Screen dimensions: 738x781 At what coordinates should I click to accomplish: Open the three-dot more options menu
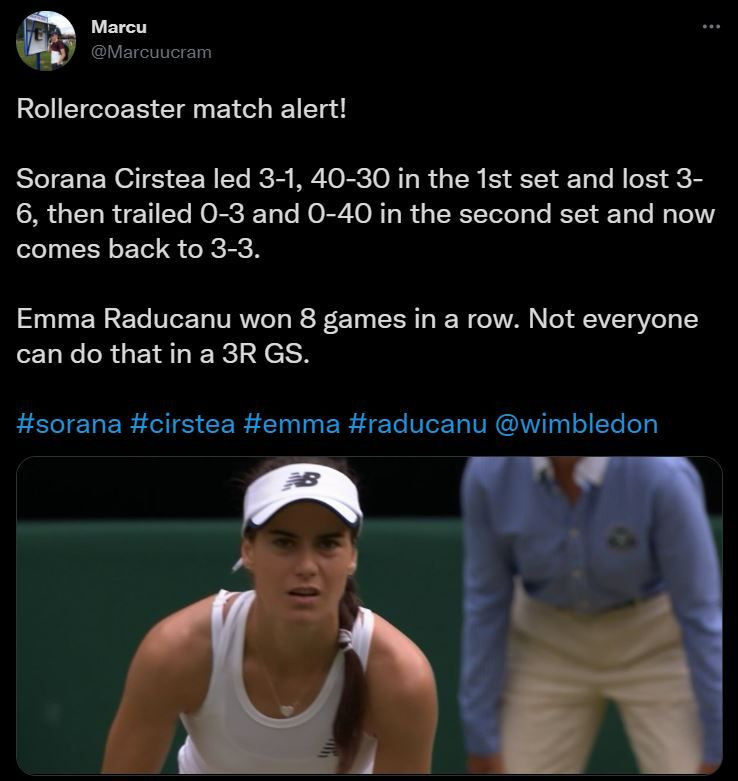711,27
